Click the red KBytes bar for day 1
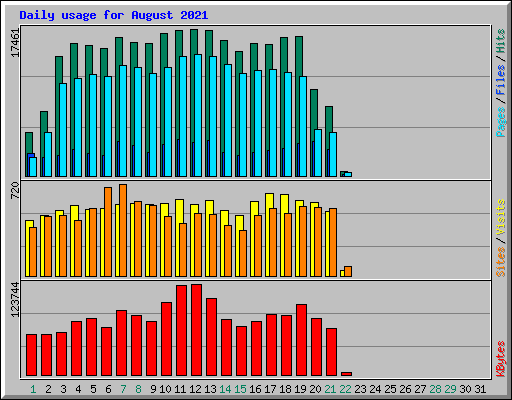The height and width of the screenshot is (400, 512). (32, 355)
